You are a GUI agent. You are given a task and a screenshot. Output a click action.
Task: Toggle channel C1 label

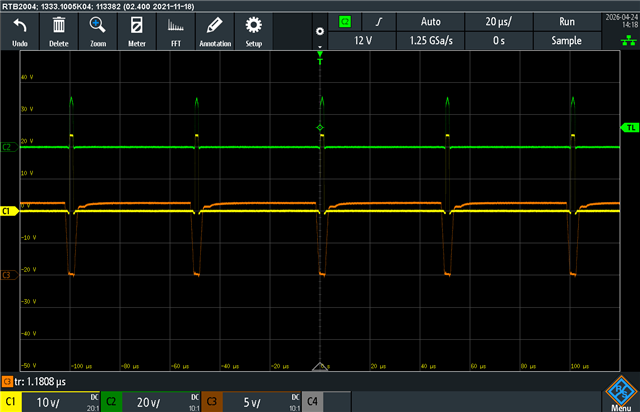click(x=11, y=402)
